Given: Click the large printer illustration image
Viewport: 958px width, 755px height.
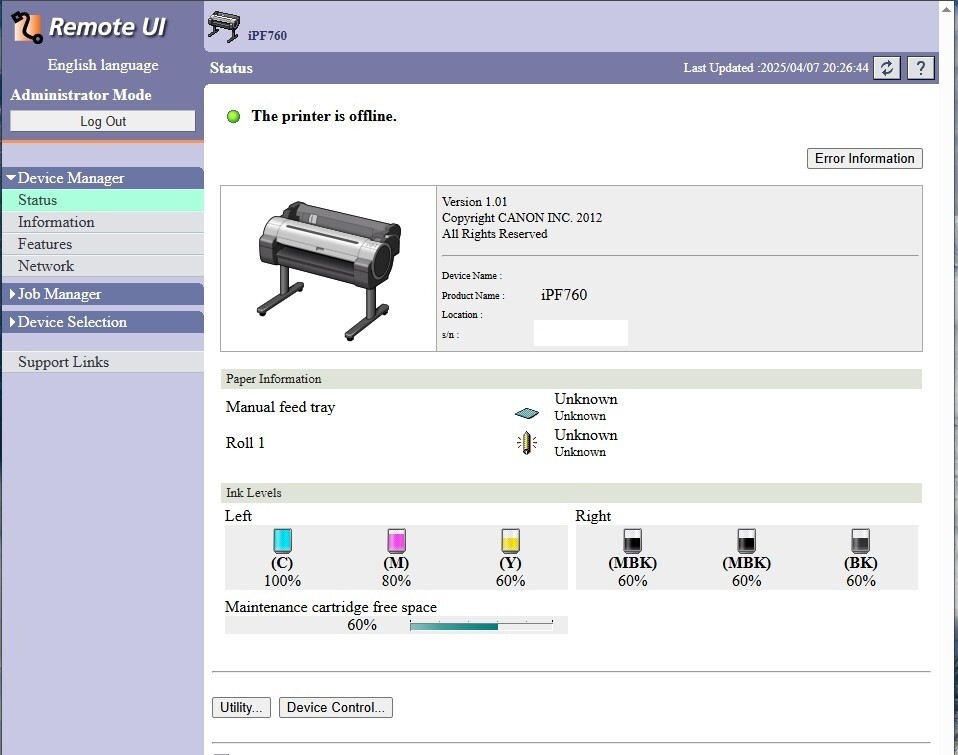Looking at the screenshot, I should pyautogui.click(x=328, y=268).
